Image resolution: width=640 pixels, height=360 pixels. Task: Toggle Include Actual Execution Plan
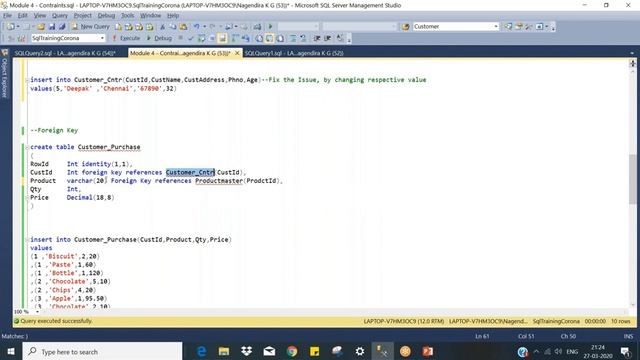(235, 38)
